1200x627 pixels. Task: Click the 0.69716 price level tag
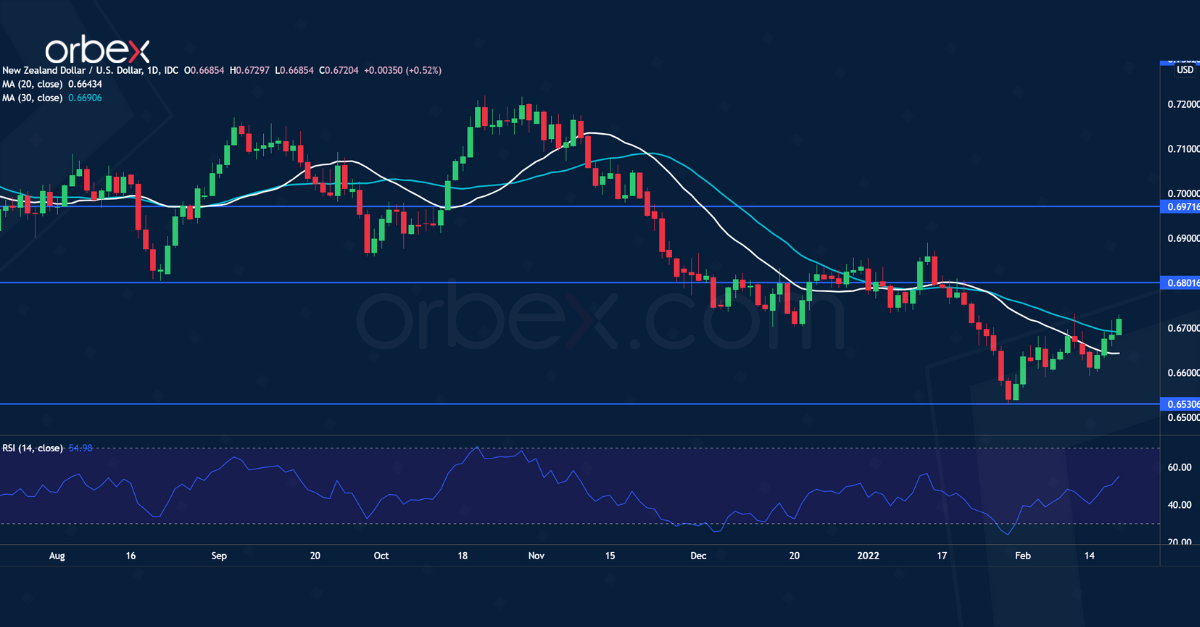point(1180,206)
